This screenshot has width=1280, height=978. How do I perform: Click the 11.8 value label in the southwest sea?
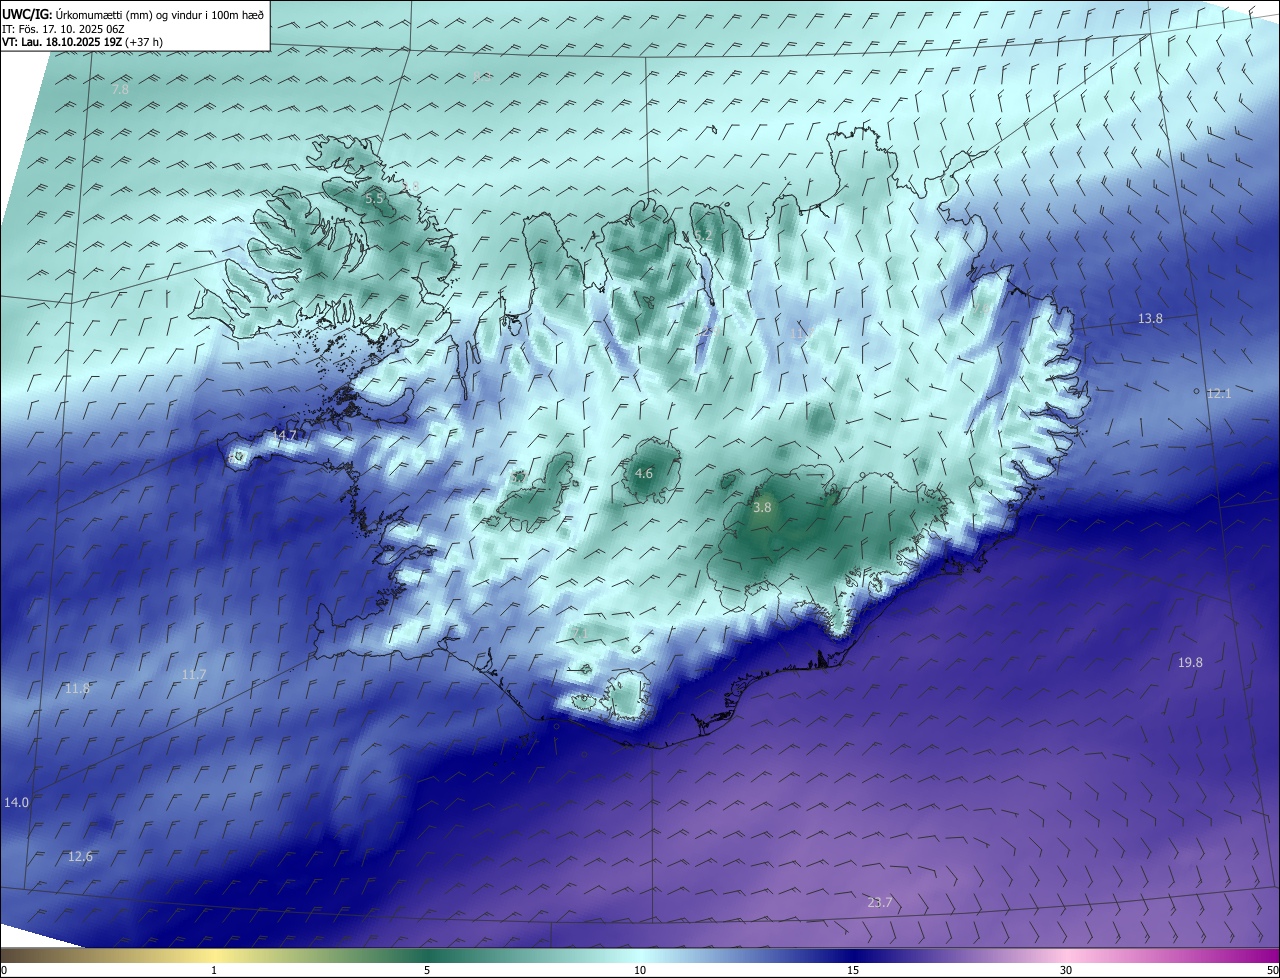click(x=77, y=688)
